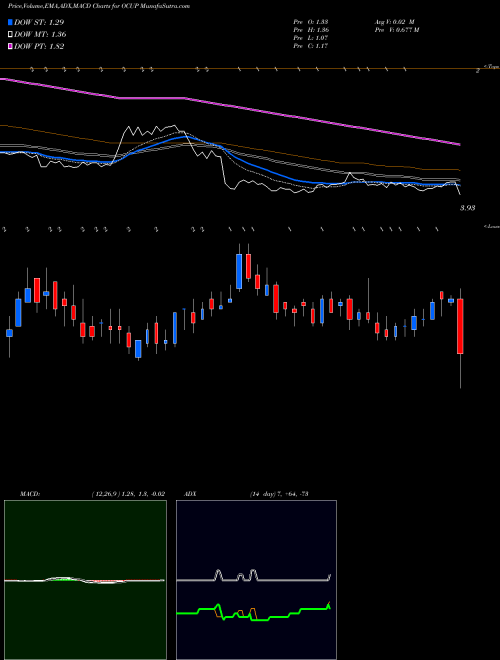Click the 'Pre V: 0.677 M' volume text
This screenshot has height=660, width=500.
pyautogui.click(x=396, y=30)
